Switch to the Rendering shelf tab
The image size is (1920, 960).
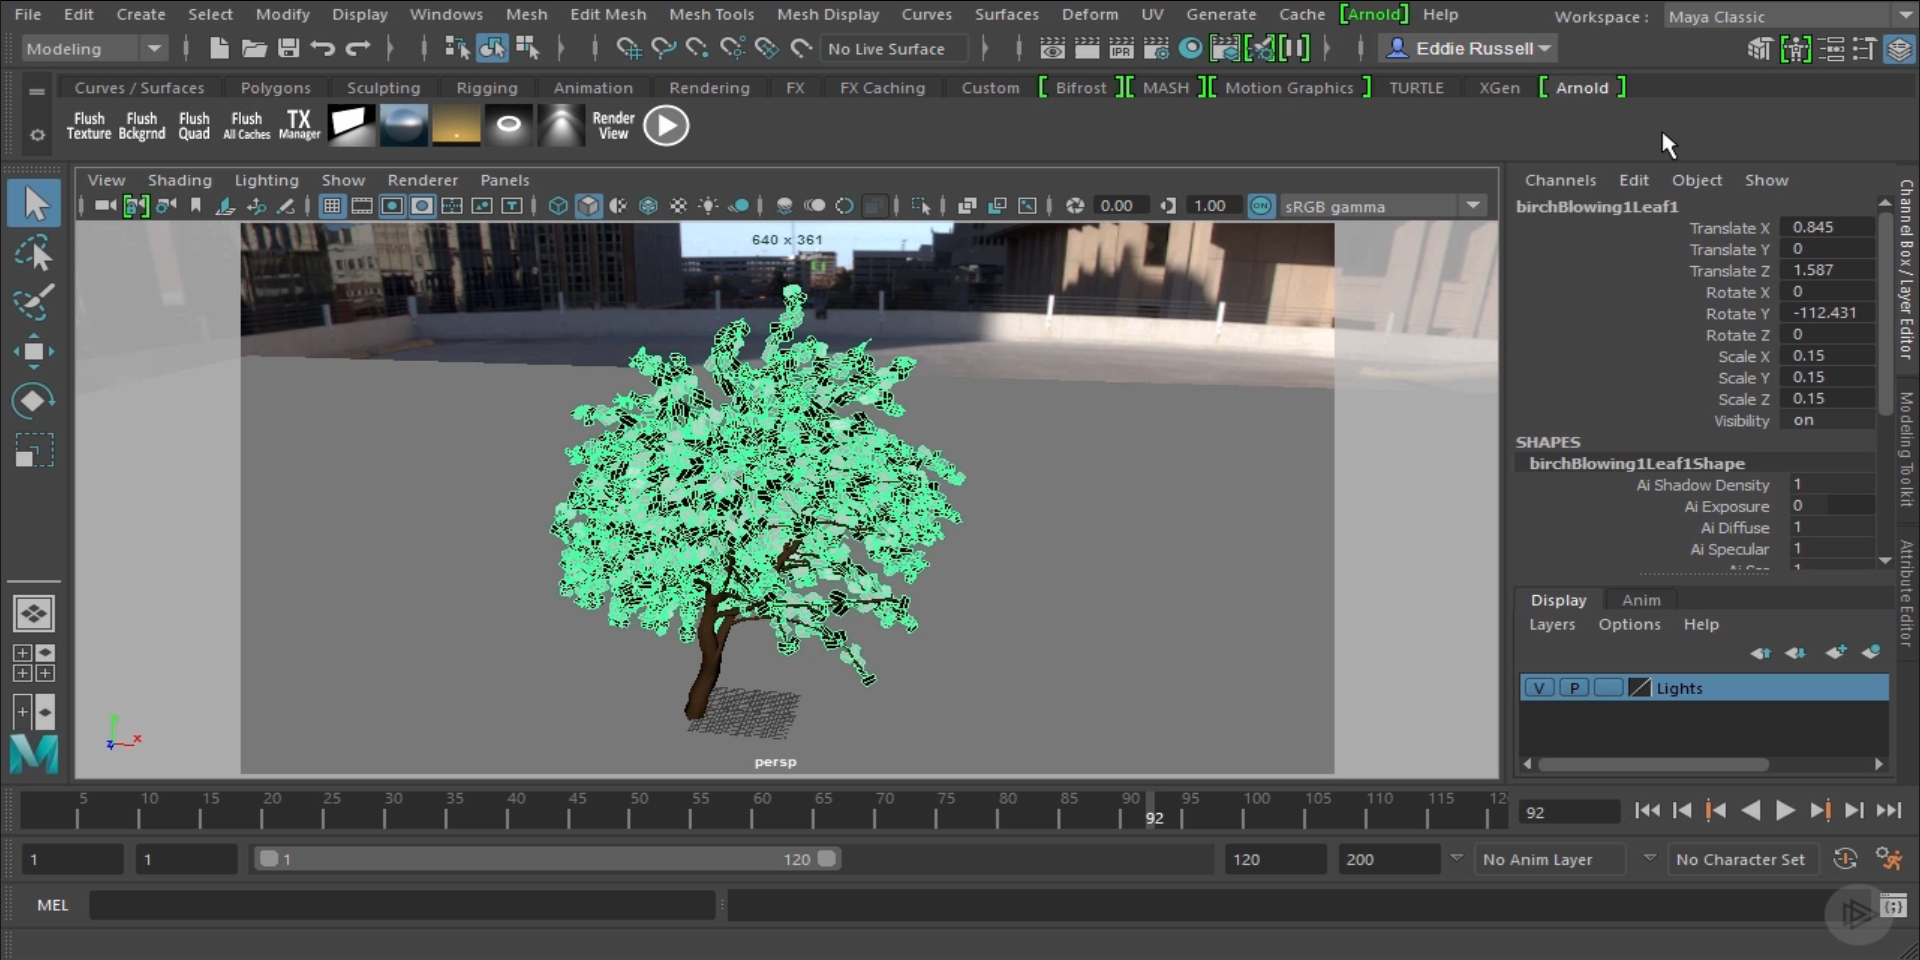709,88
